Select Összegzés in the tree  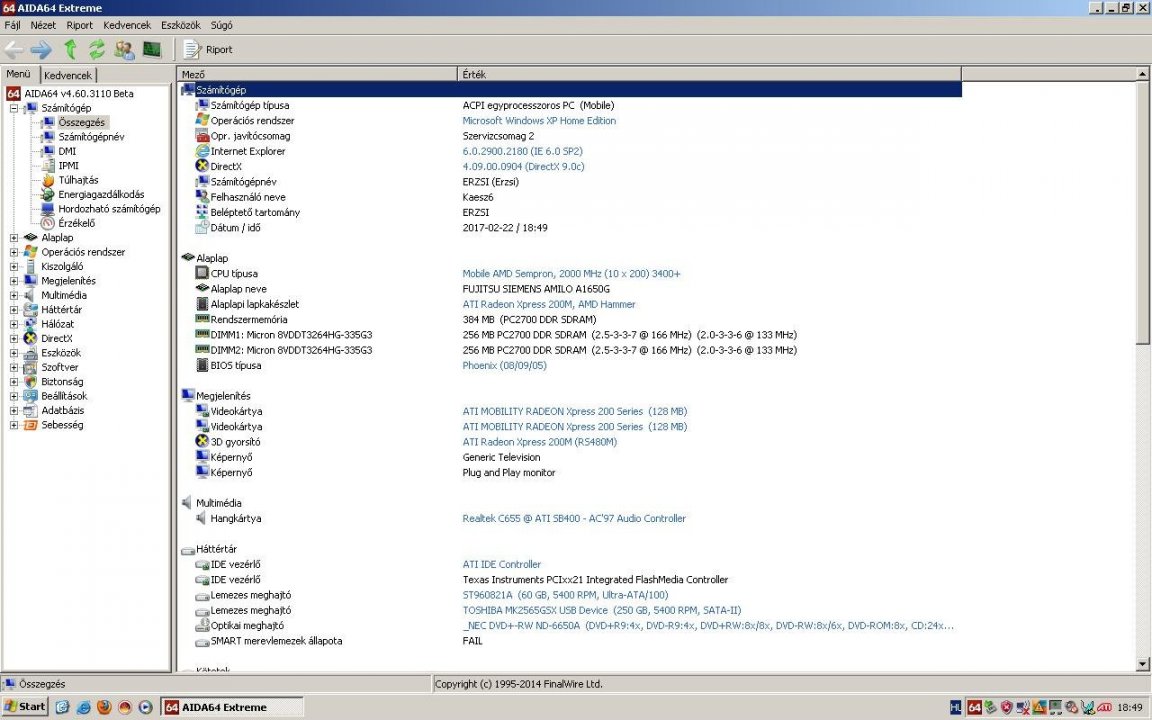pos(82,123)
